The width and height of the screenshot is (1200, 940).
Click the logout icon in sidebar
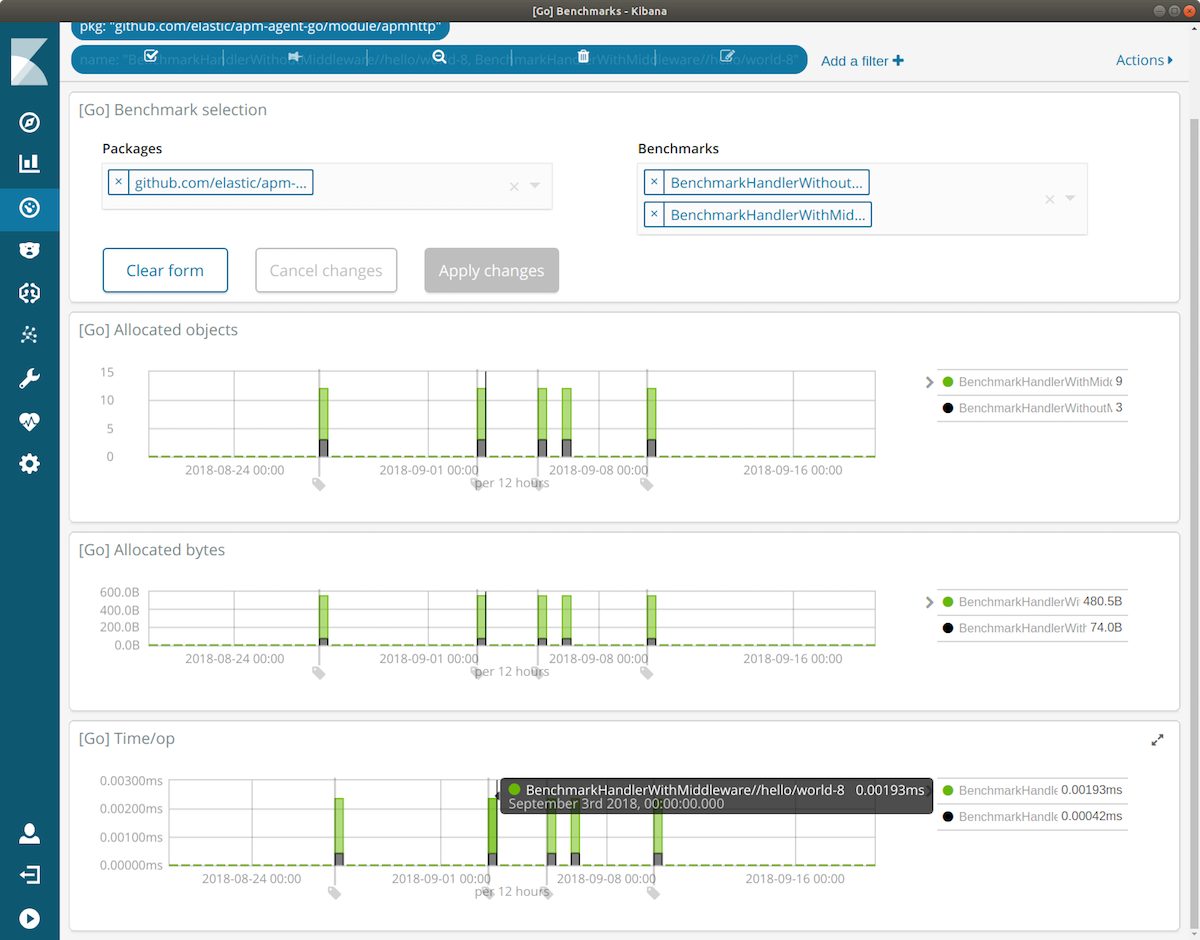(29, 875)
